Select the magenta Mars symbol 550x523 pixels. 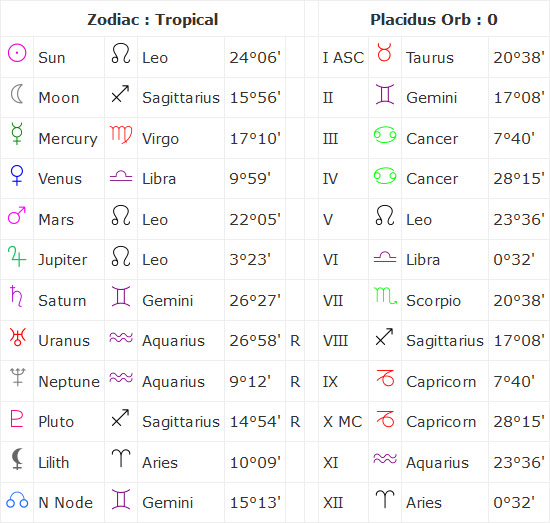click(16, 215)
